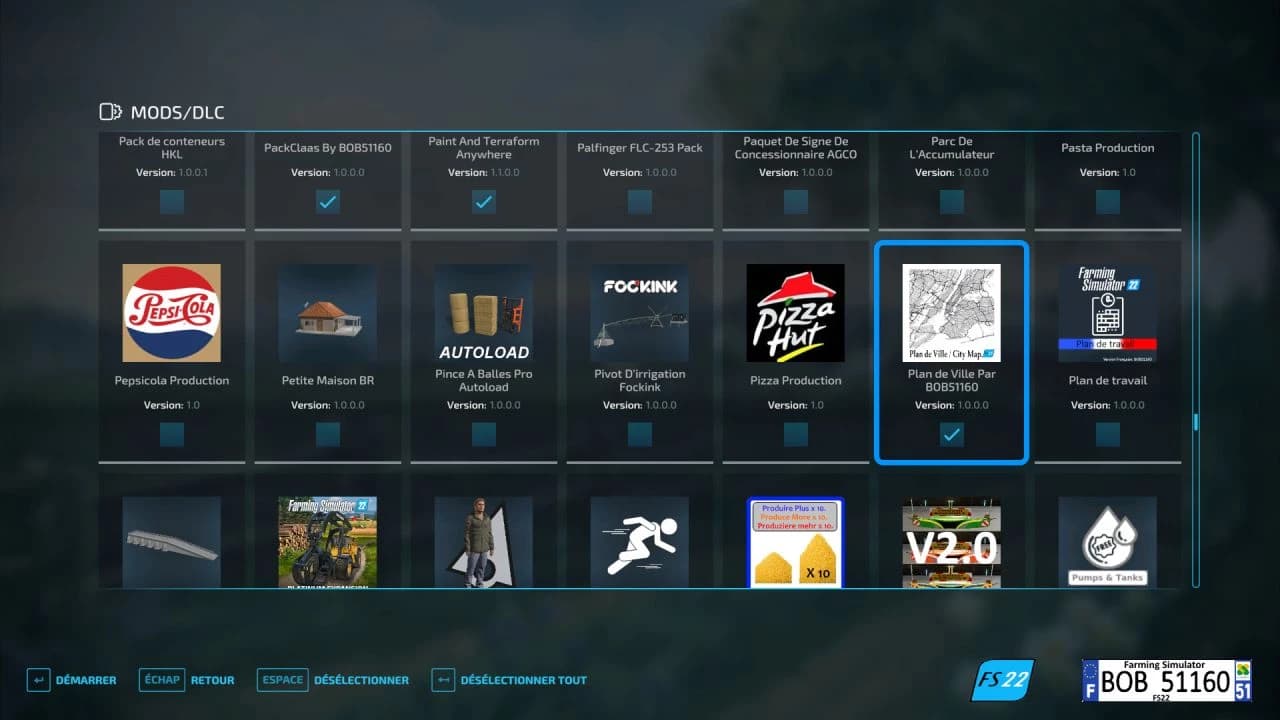The height and width of the screenshot is (720, 1280).
Task: Check the Pizza Production checkbox
Action: 796,434
